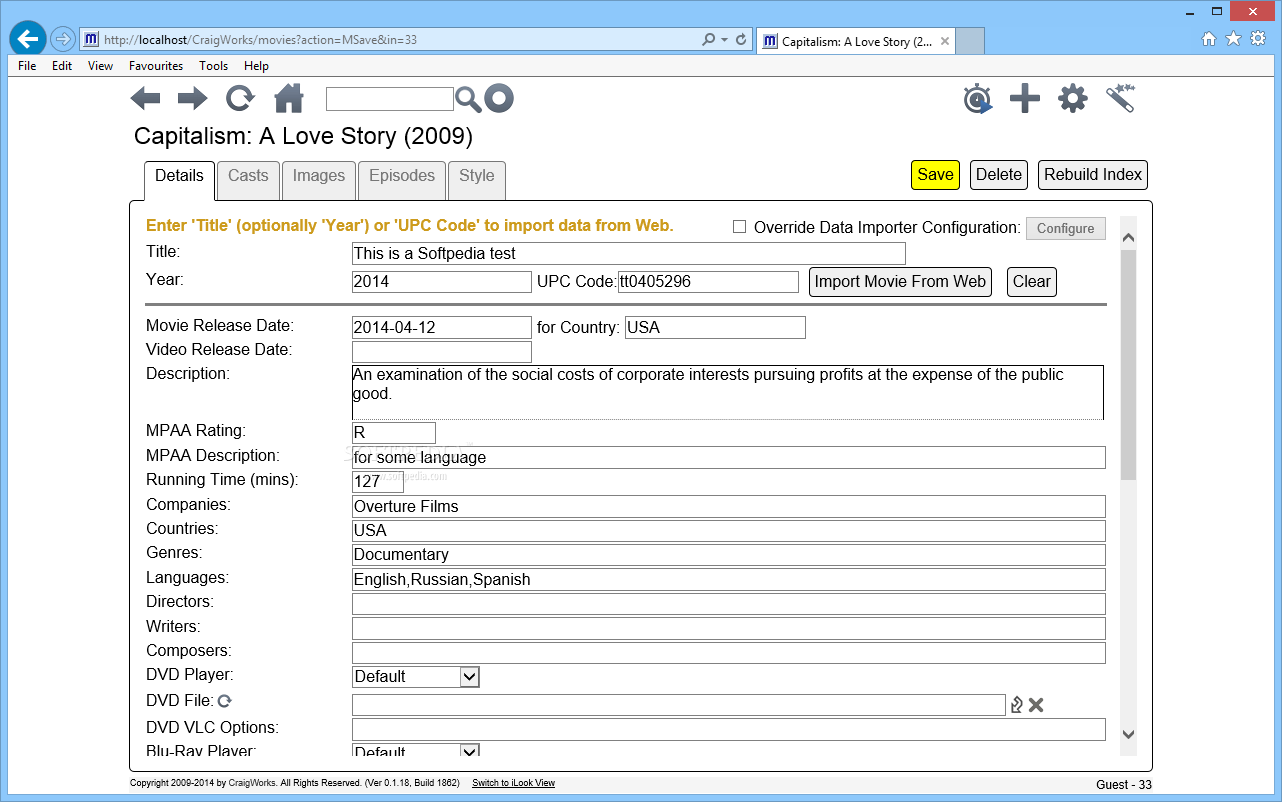Open the app home page icon
1282x802 pixels.
point(289,98)
